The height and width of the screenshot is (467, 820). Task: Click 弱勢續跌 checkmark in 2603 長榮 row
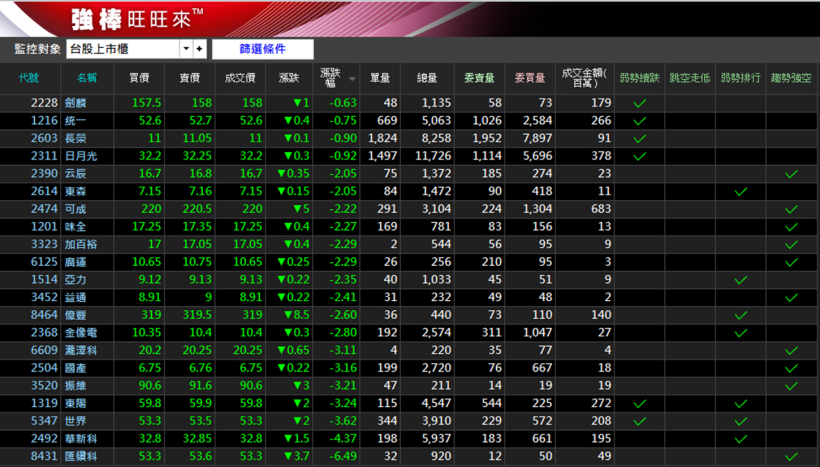(640, 139)
